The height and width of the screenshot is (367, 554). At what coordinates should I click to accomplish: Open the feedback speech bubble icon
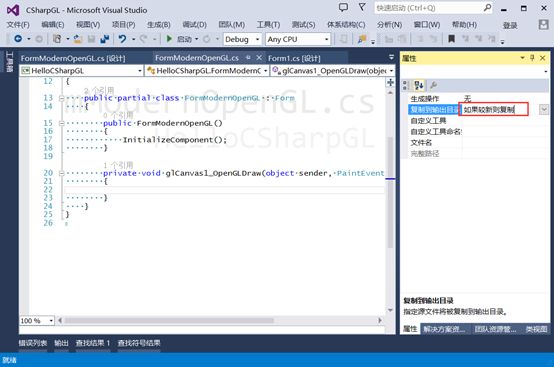click(343, 7)
